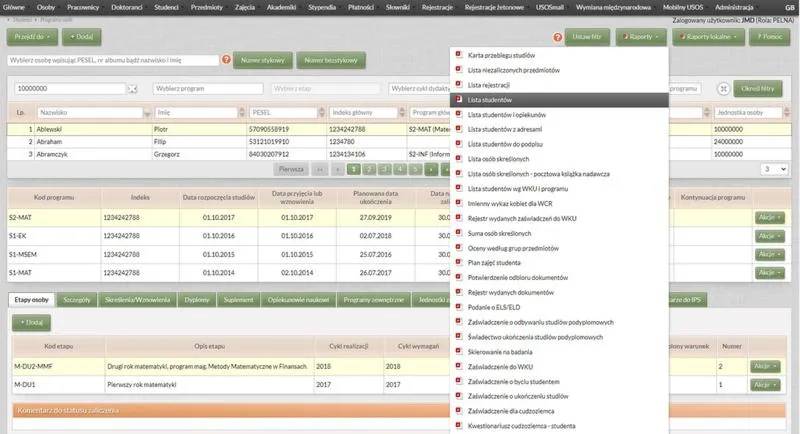Screen dimensions: 800x434
Task: Open rows-per-page selector showing 3
Action: (774, 169)
